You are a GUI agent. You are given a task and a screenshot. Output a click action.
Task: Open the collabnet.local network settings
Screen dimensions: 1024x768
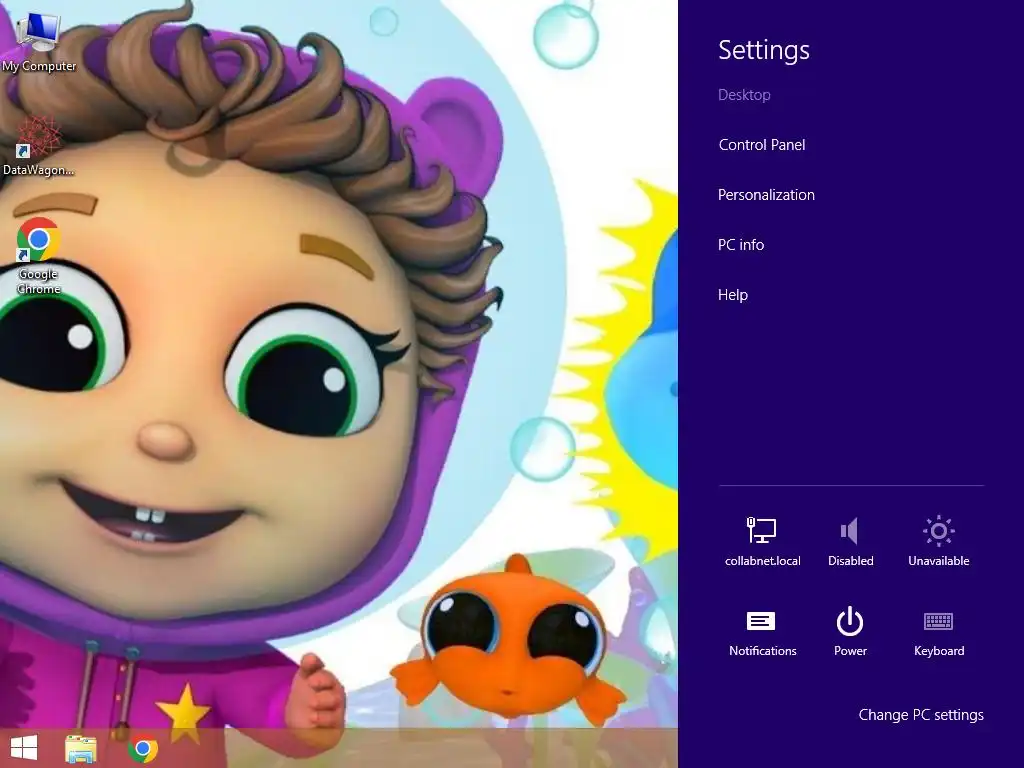coord(762,541)
